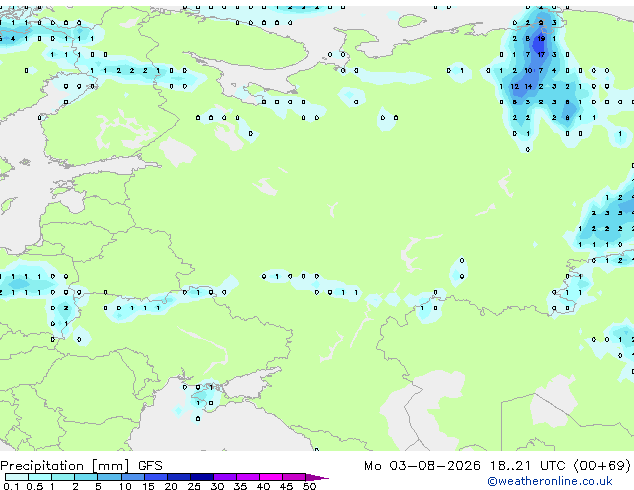Click the '35' legend scale label
Image resolution: width=634 pixels, height=490 pixels.
click(240, 486)
